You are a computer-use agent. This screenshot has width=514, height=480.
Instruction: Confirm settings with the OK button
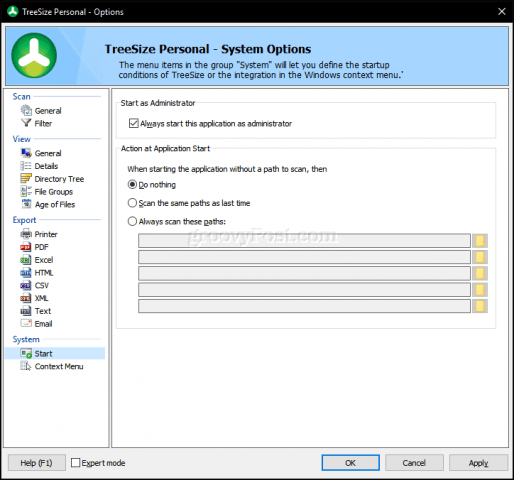tap(350, 463)
